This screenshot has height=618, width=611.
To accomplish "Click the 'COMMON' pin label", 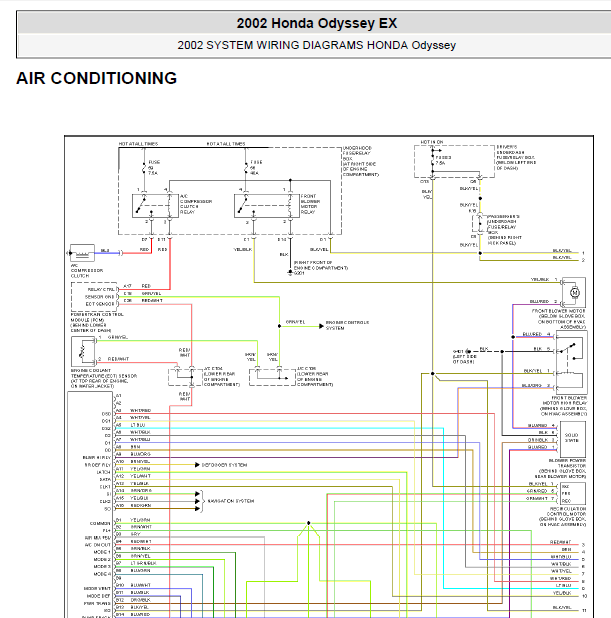I will [x=100, y=523].
